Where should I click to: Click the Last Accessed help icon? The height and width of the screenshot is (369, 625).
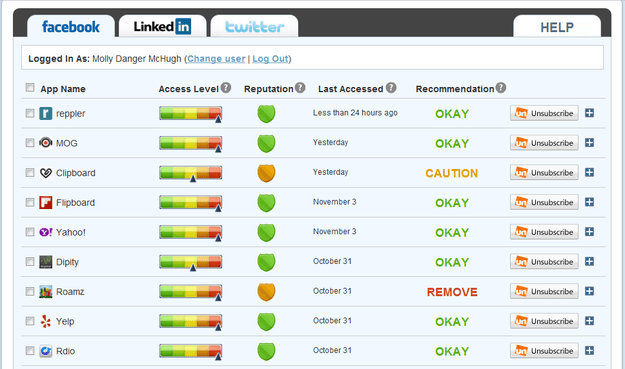391,88
